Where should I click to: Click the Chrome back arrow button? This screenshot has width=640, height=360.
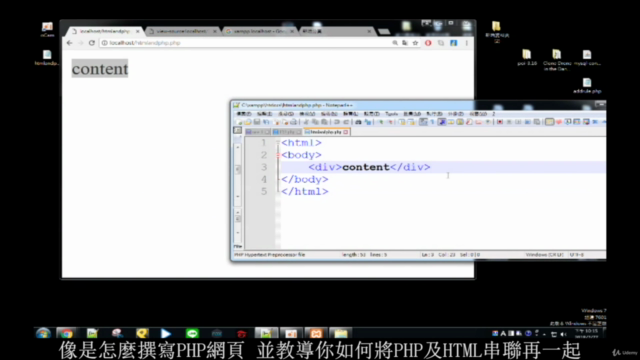click(x=69, y=43)
